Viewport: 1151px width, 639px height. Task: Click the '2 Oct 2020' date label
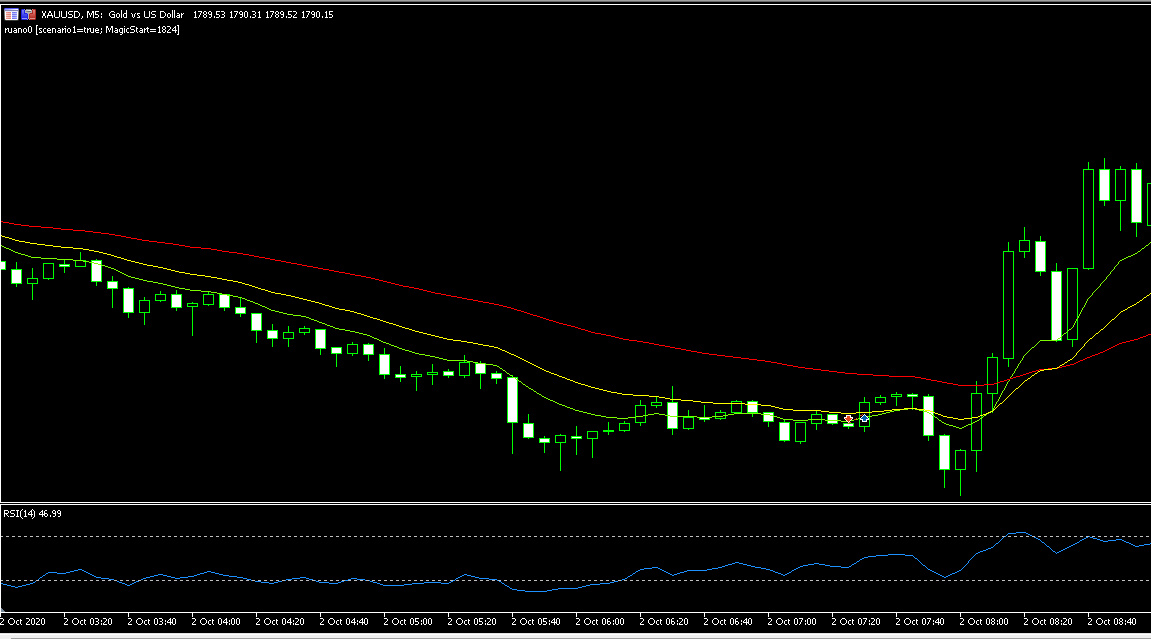pyautogui.click(x=23, y=621)
